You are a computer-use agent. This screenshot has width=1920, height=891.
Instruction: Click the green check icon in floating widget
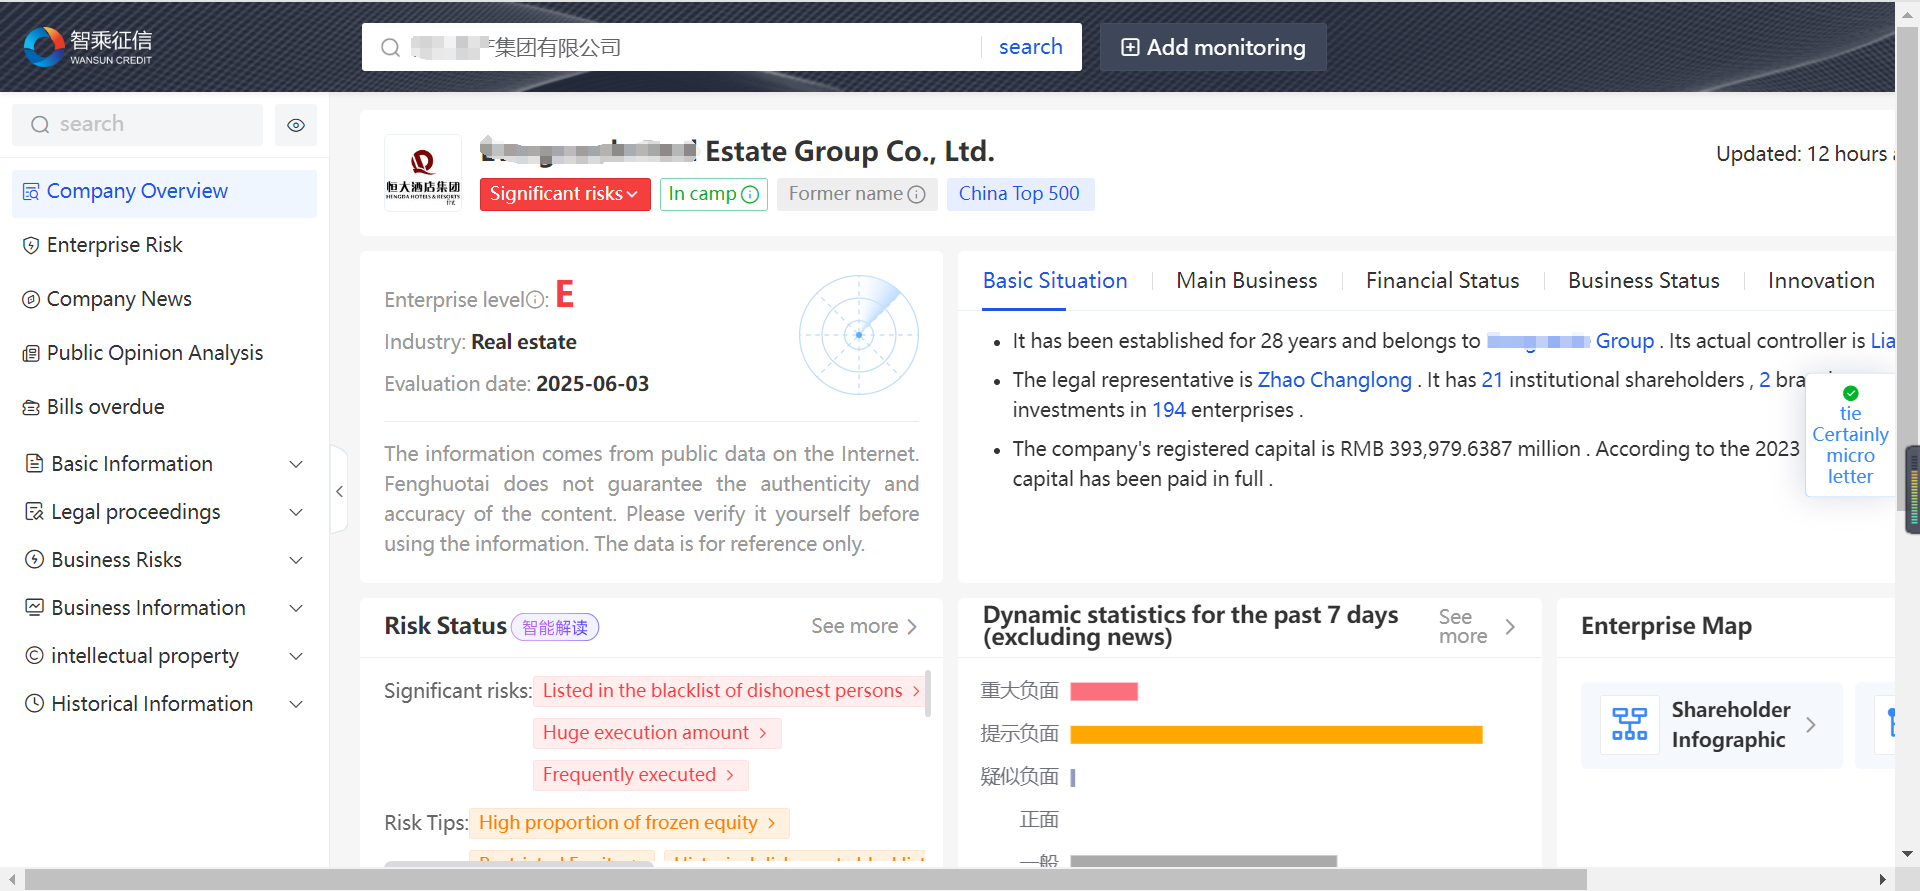tap(1850, 393)
